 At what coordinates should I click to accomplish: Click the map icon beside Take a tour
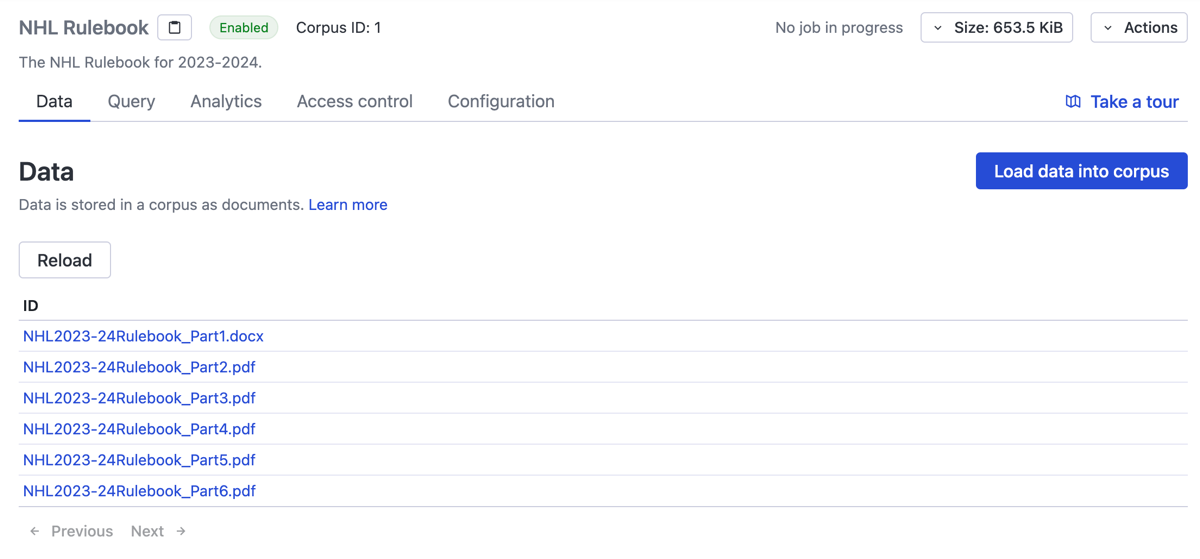click(1073, 102)
